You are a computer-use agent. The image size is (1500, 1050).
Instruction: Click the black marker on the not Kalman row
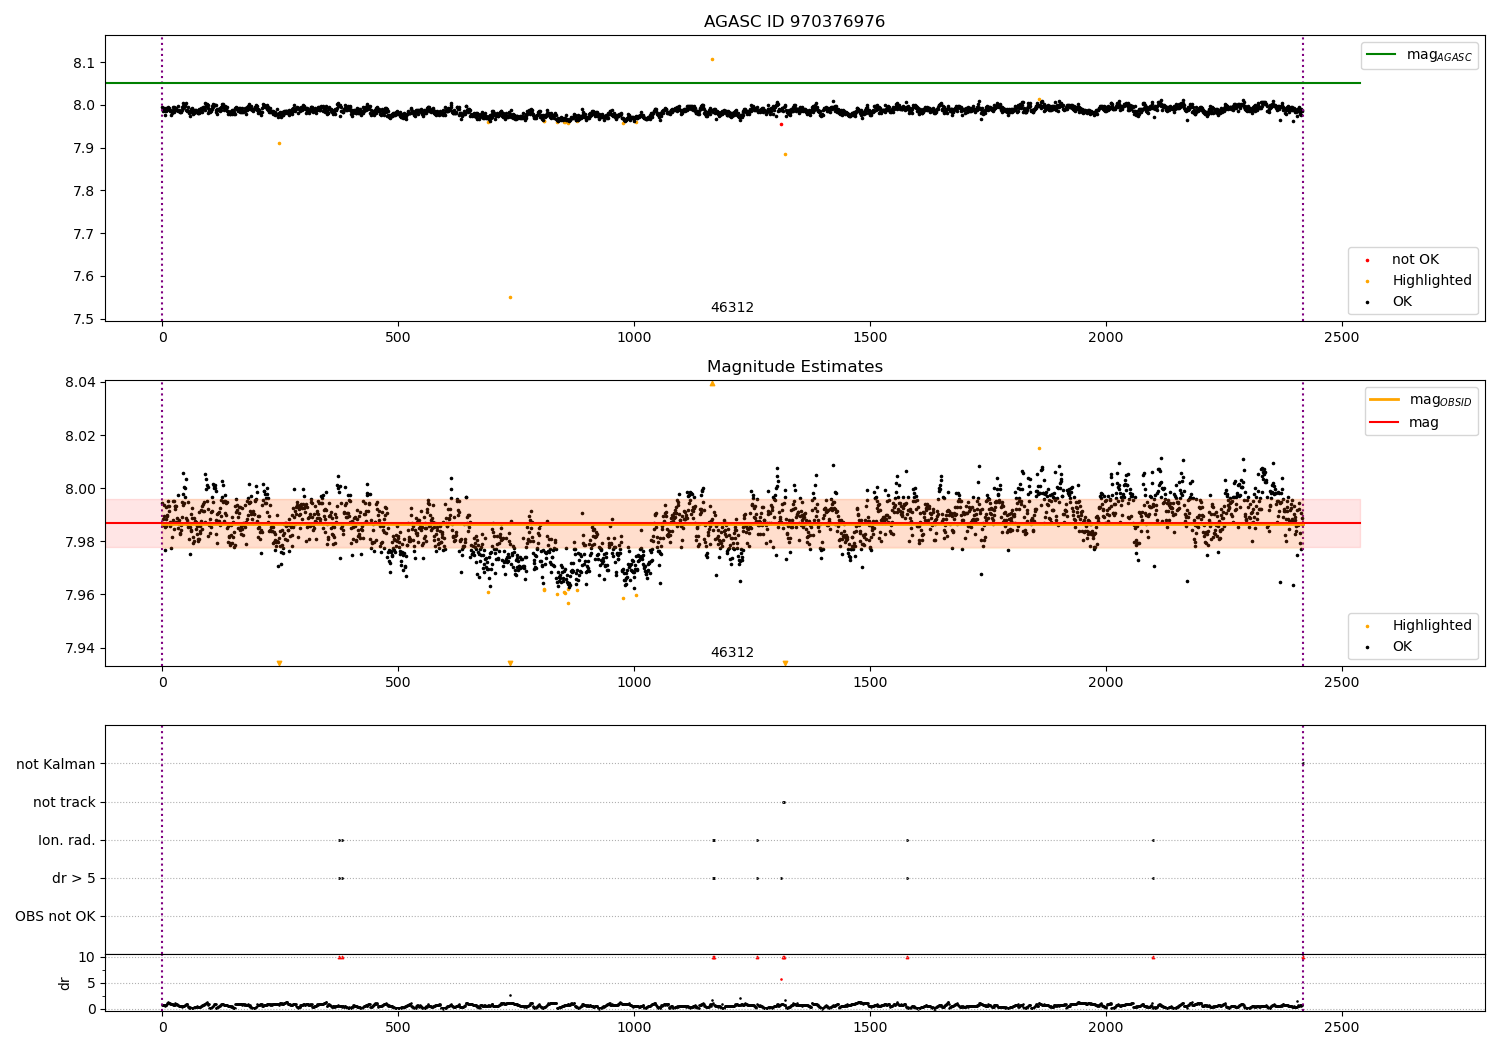click(1302, 764)
